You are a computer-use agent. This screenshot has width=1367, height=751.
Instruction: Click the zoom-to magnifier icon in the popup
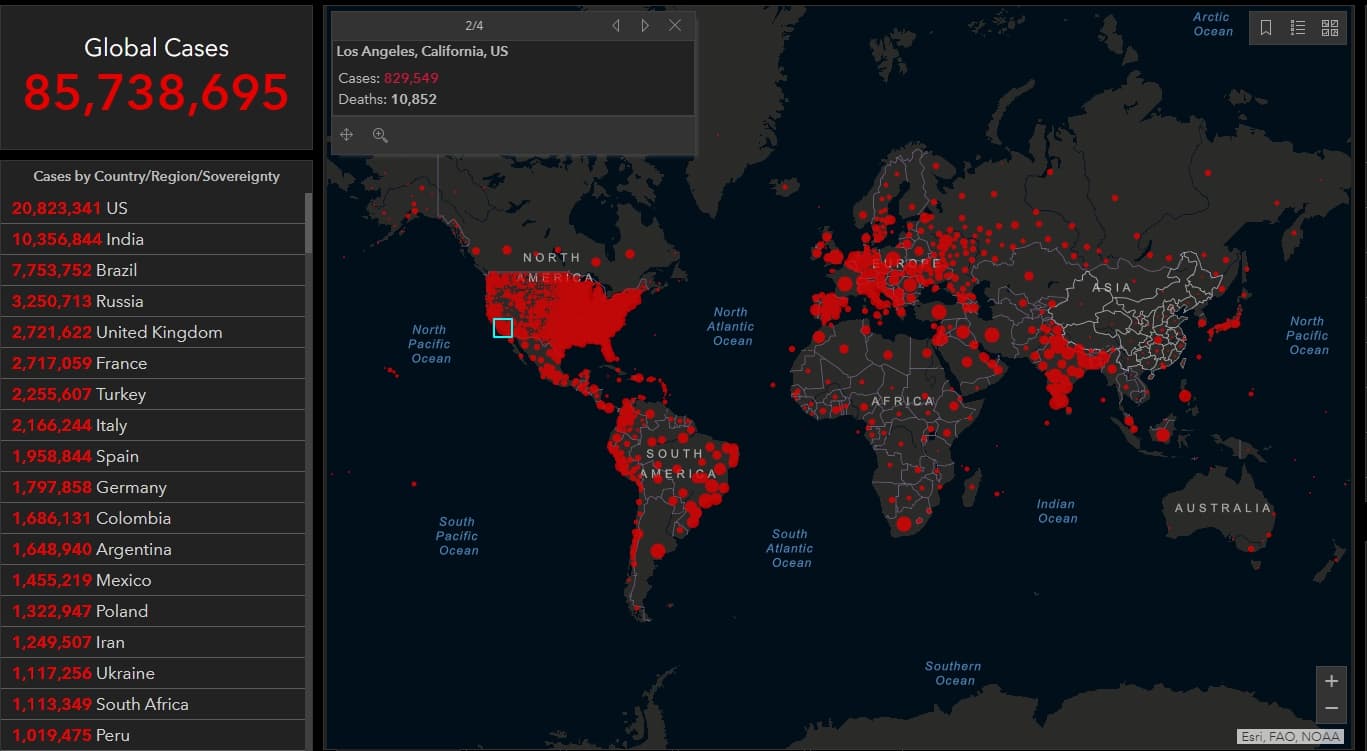[x=380, y=135]
